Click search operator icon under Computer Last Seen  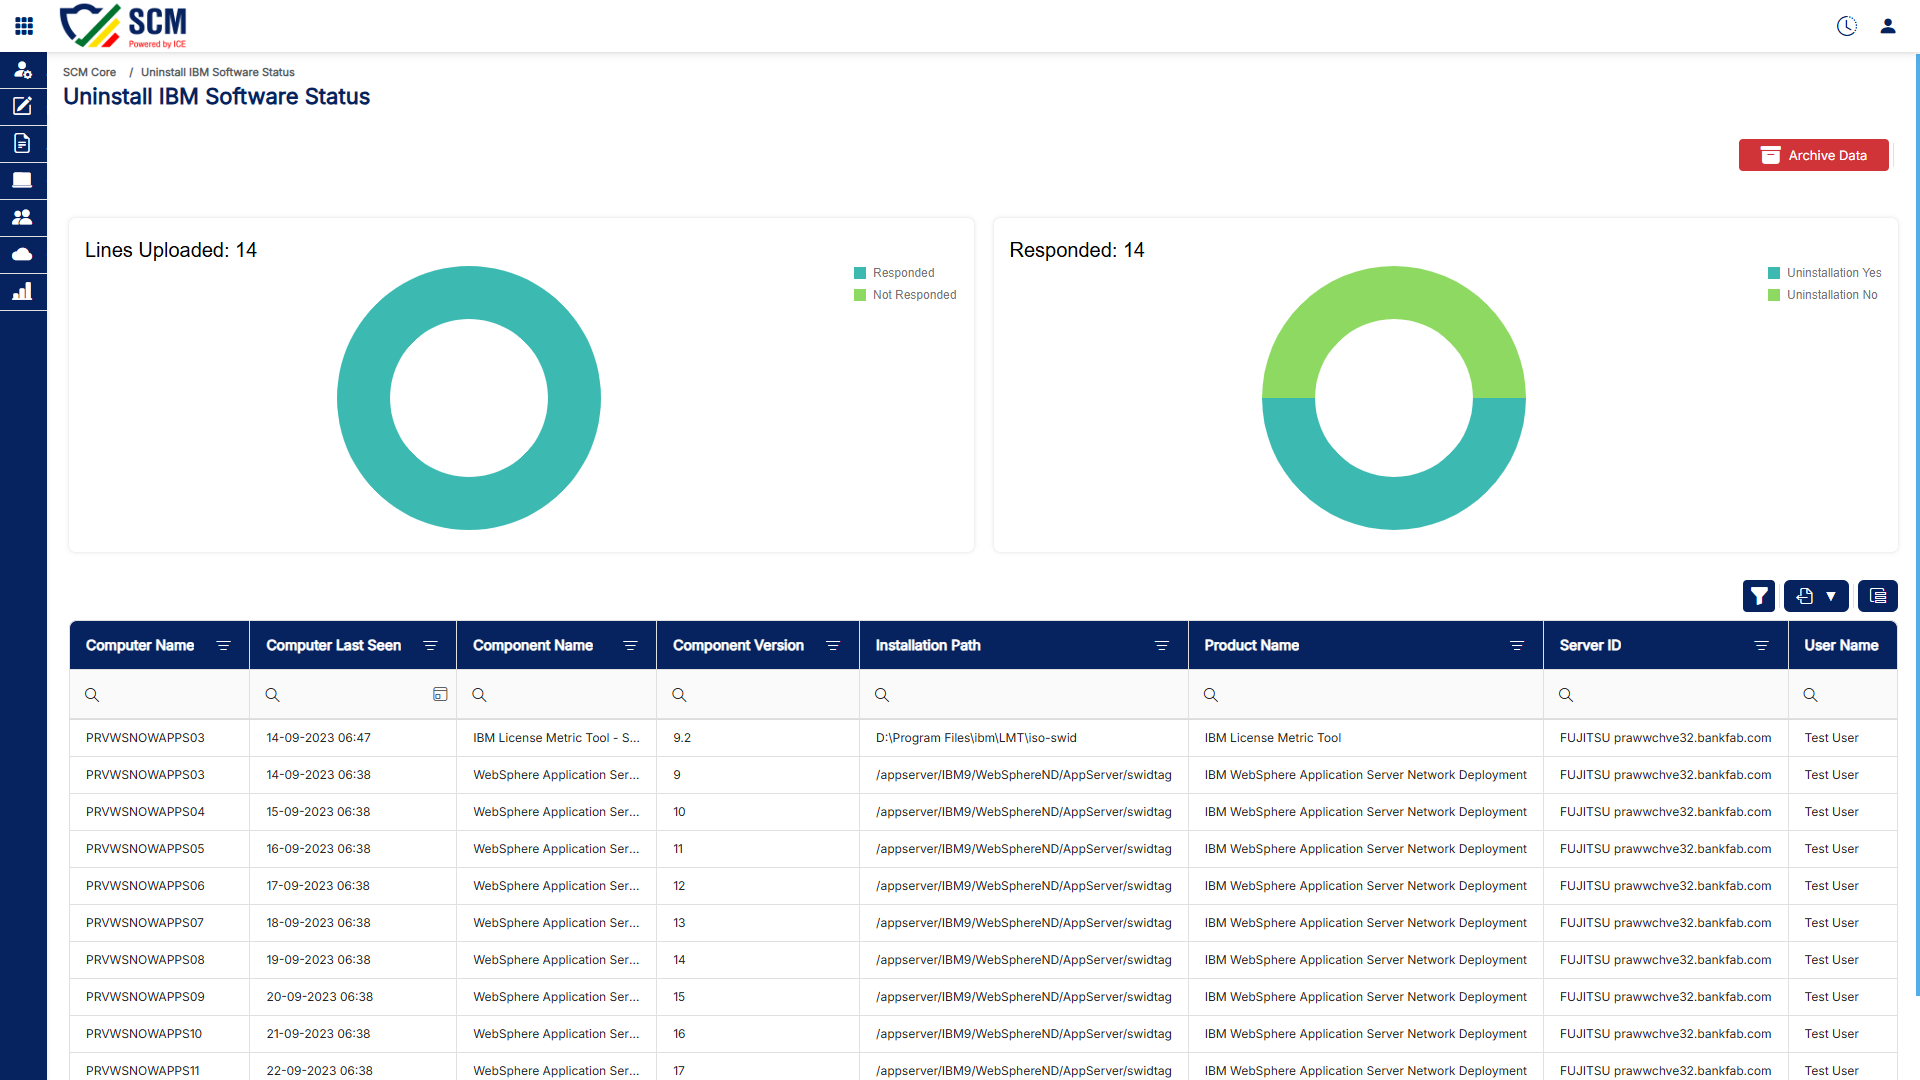tap(273, 695)
